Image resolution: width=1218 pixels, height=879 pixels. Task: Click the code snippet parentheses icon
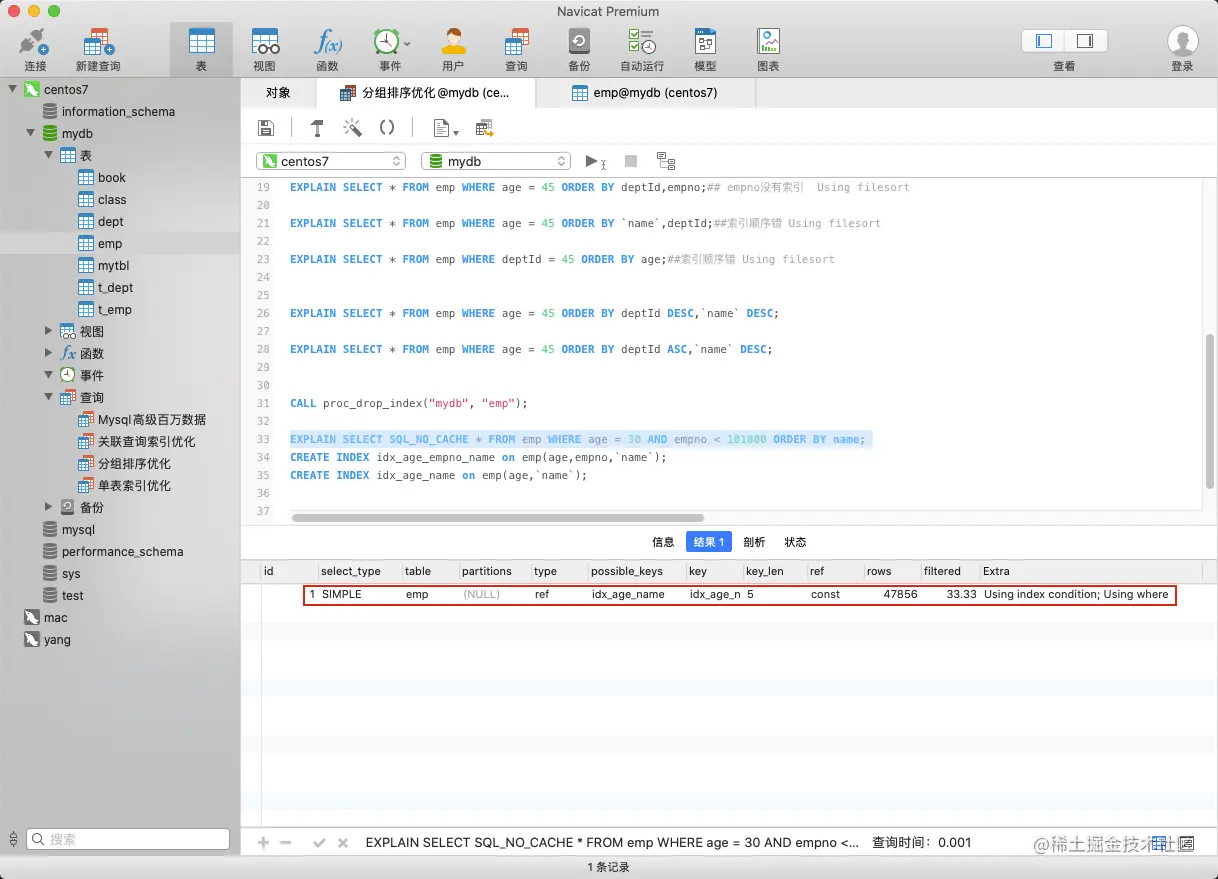tap(387, 128)
